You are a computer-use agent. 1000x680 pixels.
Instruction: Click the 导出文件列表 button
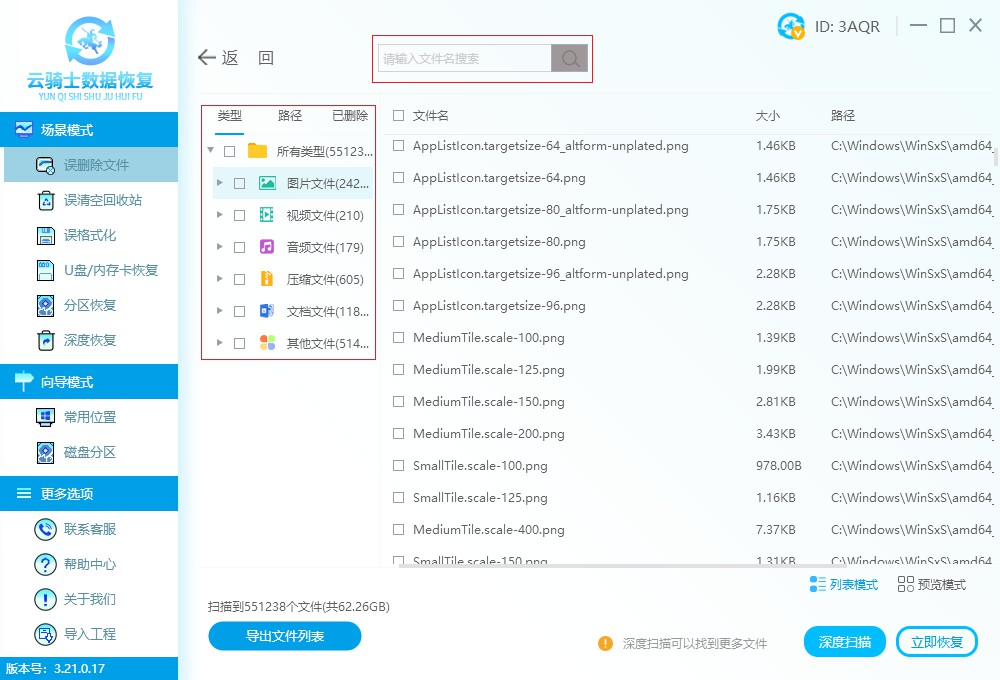point(284,636)
